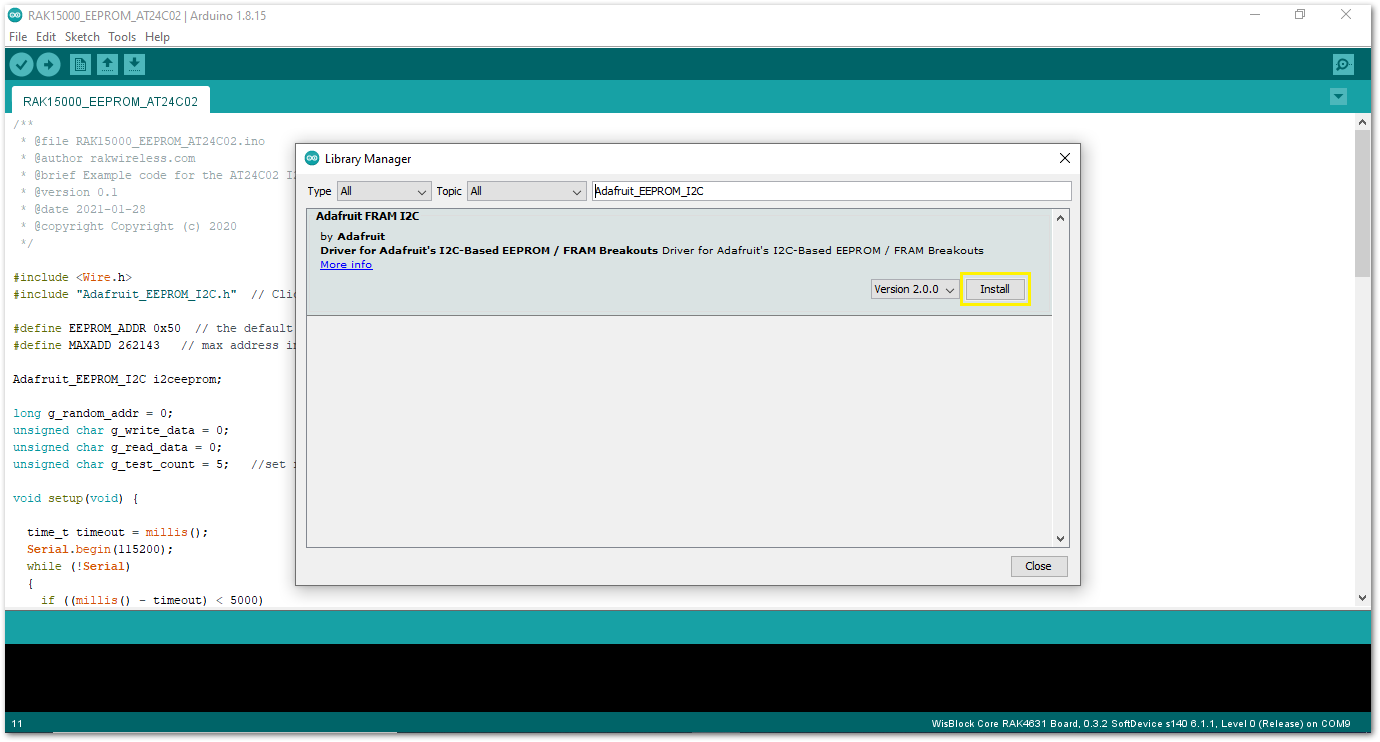The height and width of the screenshot is (742, 1380).
Task: Click the More info link
Action: click(x=346, y=265)
